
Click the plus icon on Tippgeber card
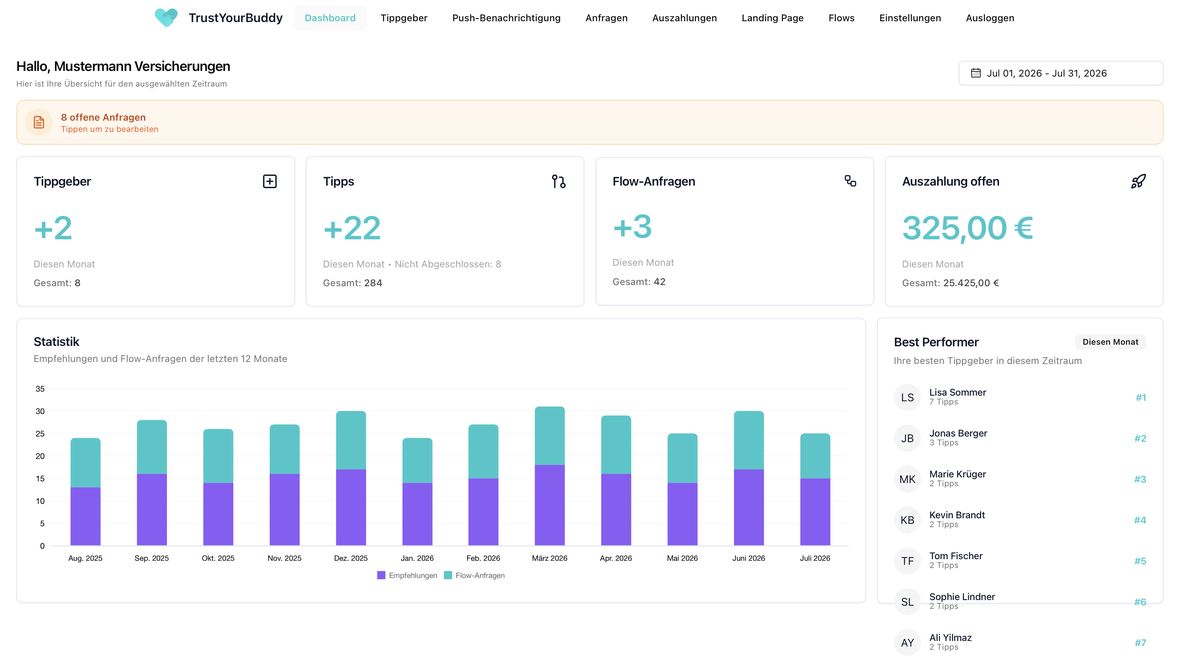click(x=269, y=181)
